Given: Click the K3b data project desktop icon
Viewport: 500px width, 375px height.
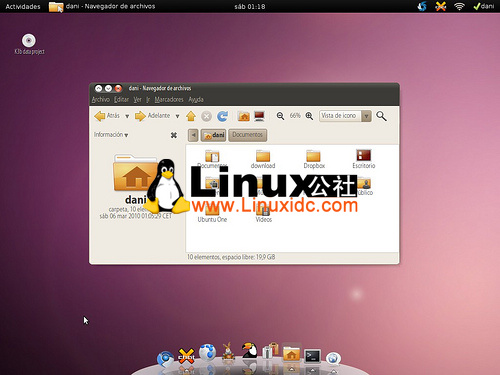Looking at the screenshot, I should coord(29,44).
